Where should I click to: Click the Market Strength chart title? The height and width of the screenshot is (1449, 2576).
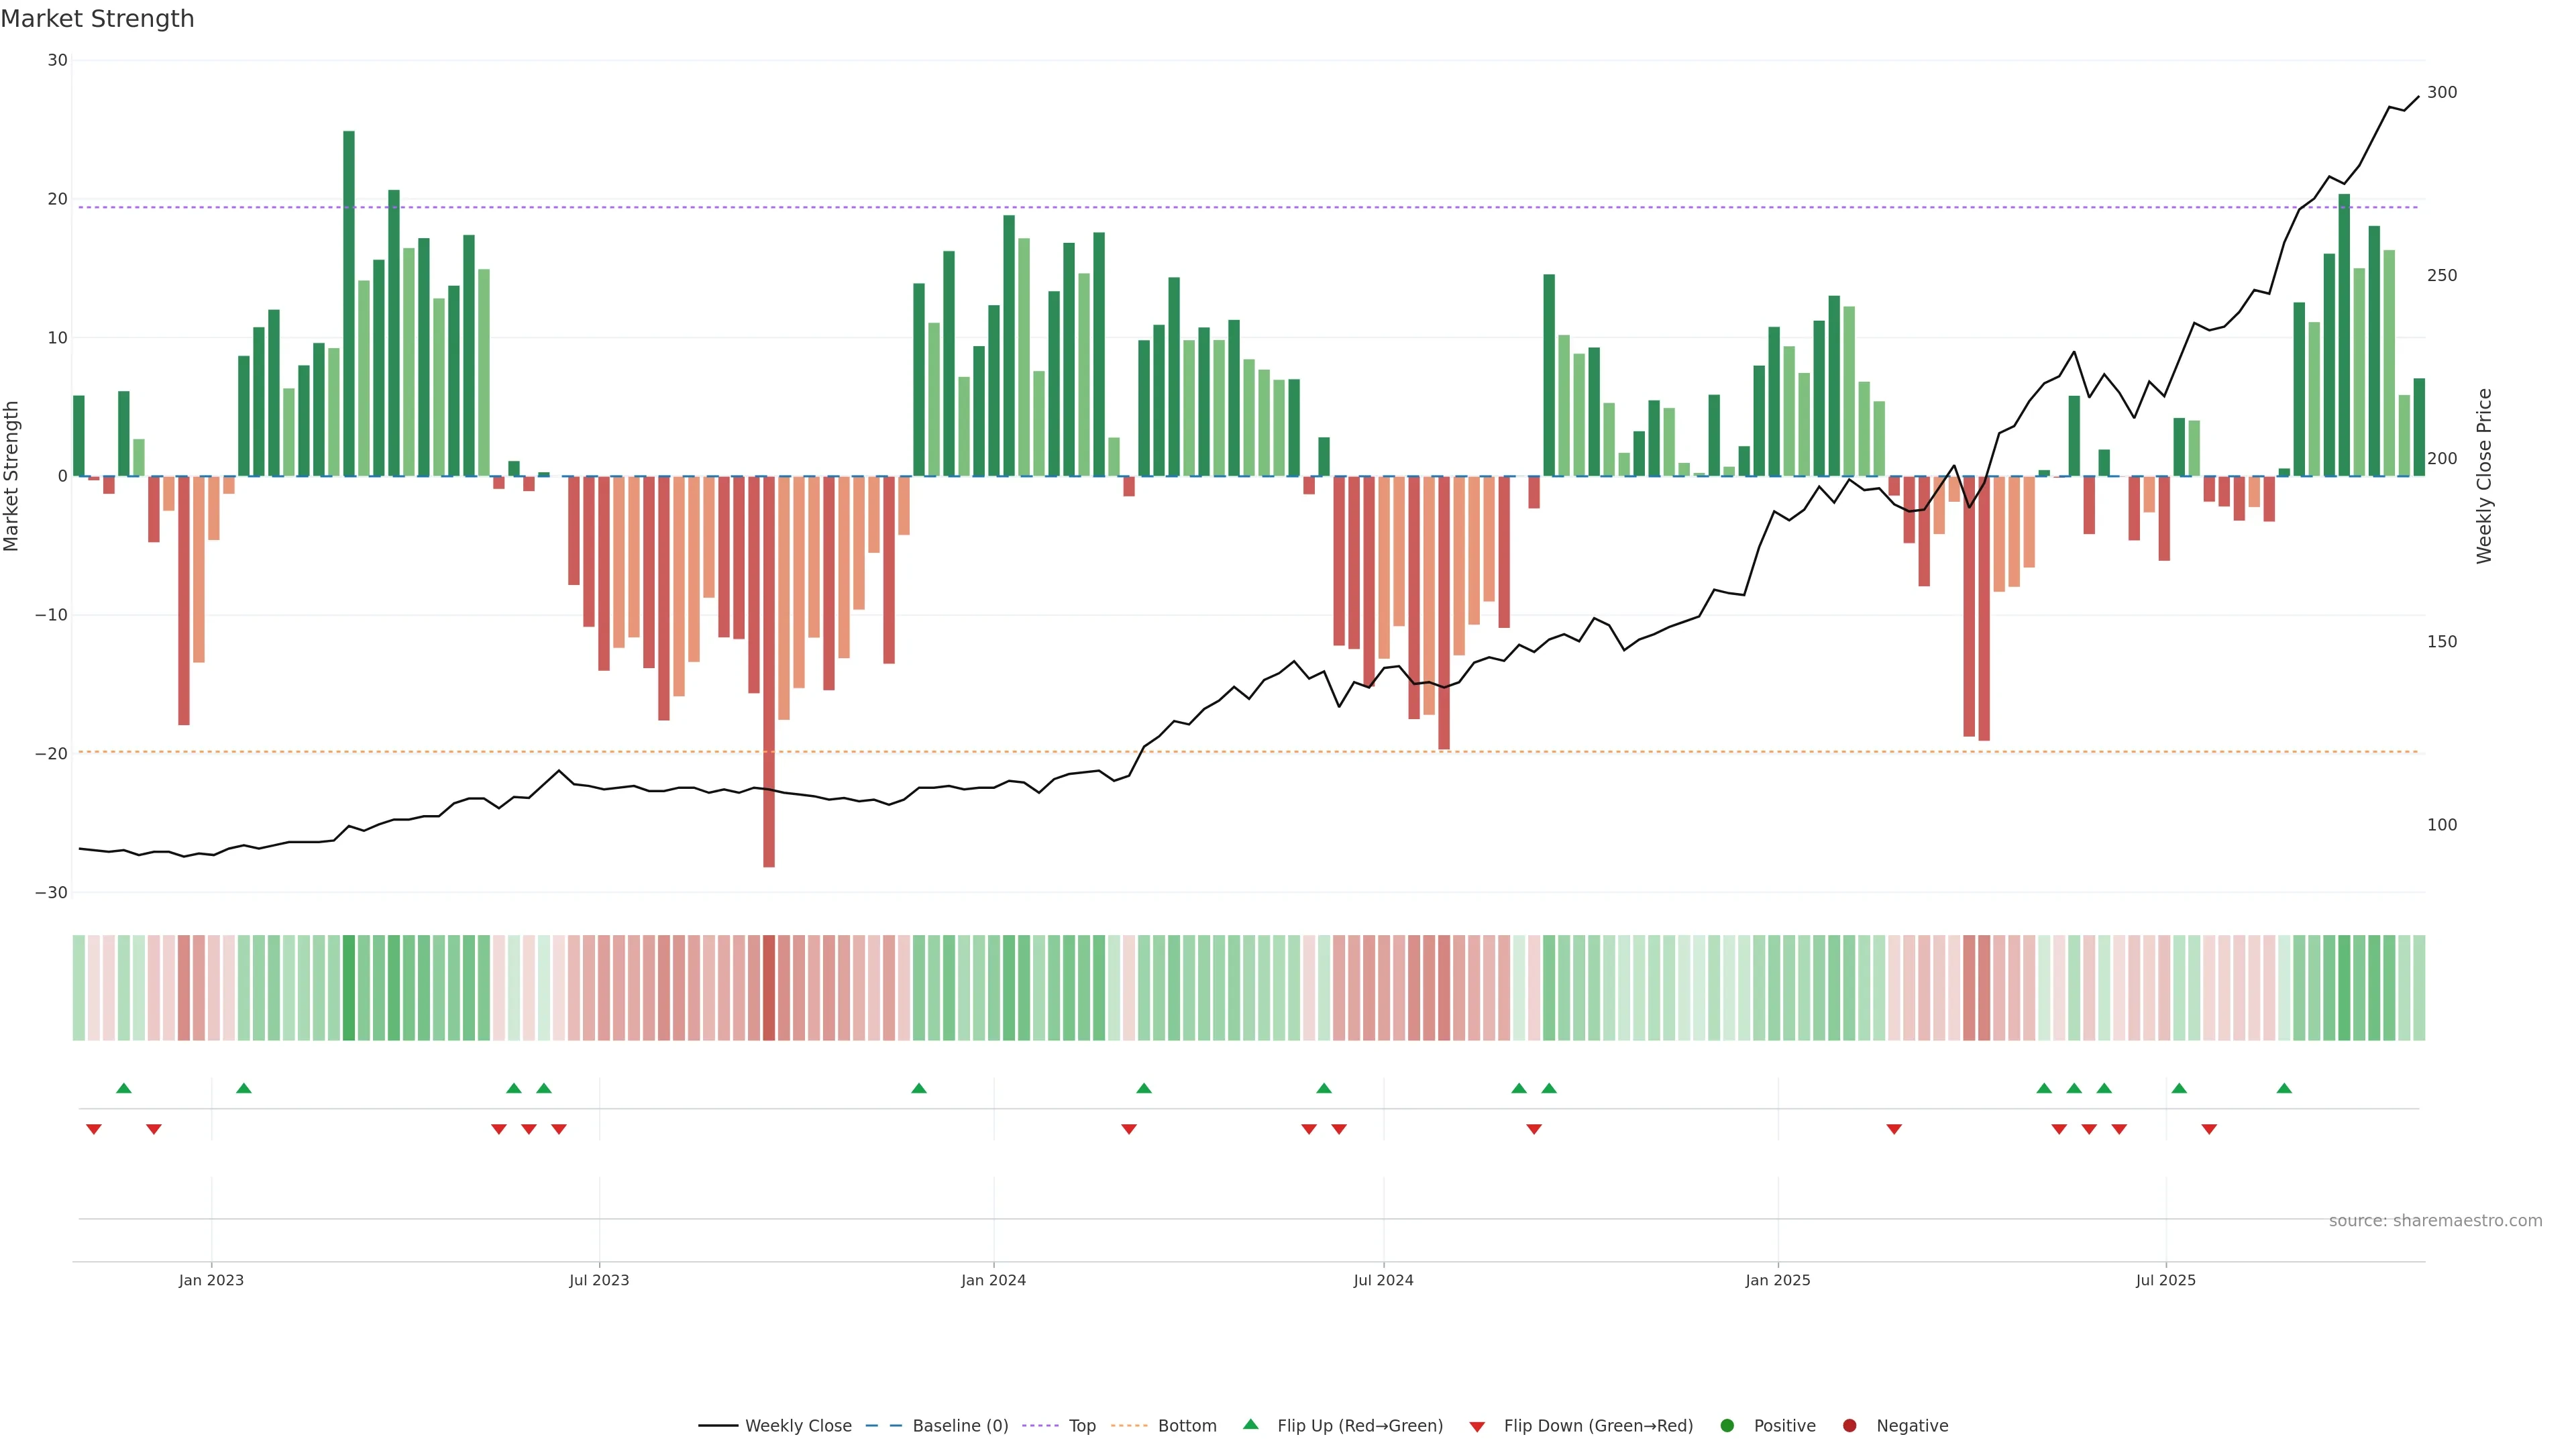tap(97, 19)
